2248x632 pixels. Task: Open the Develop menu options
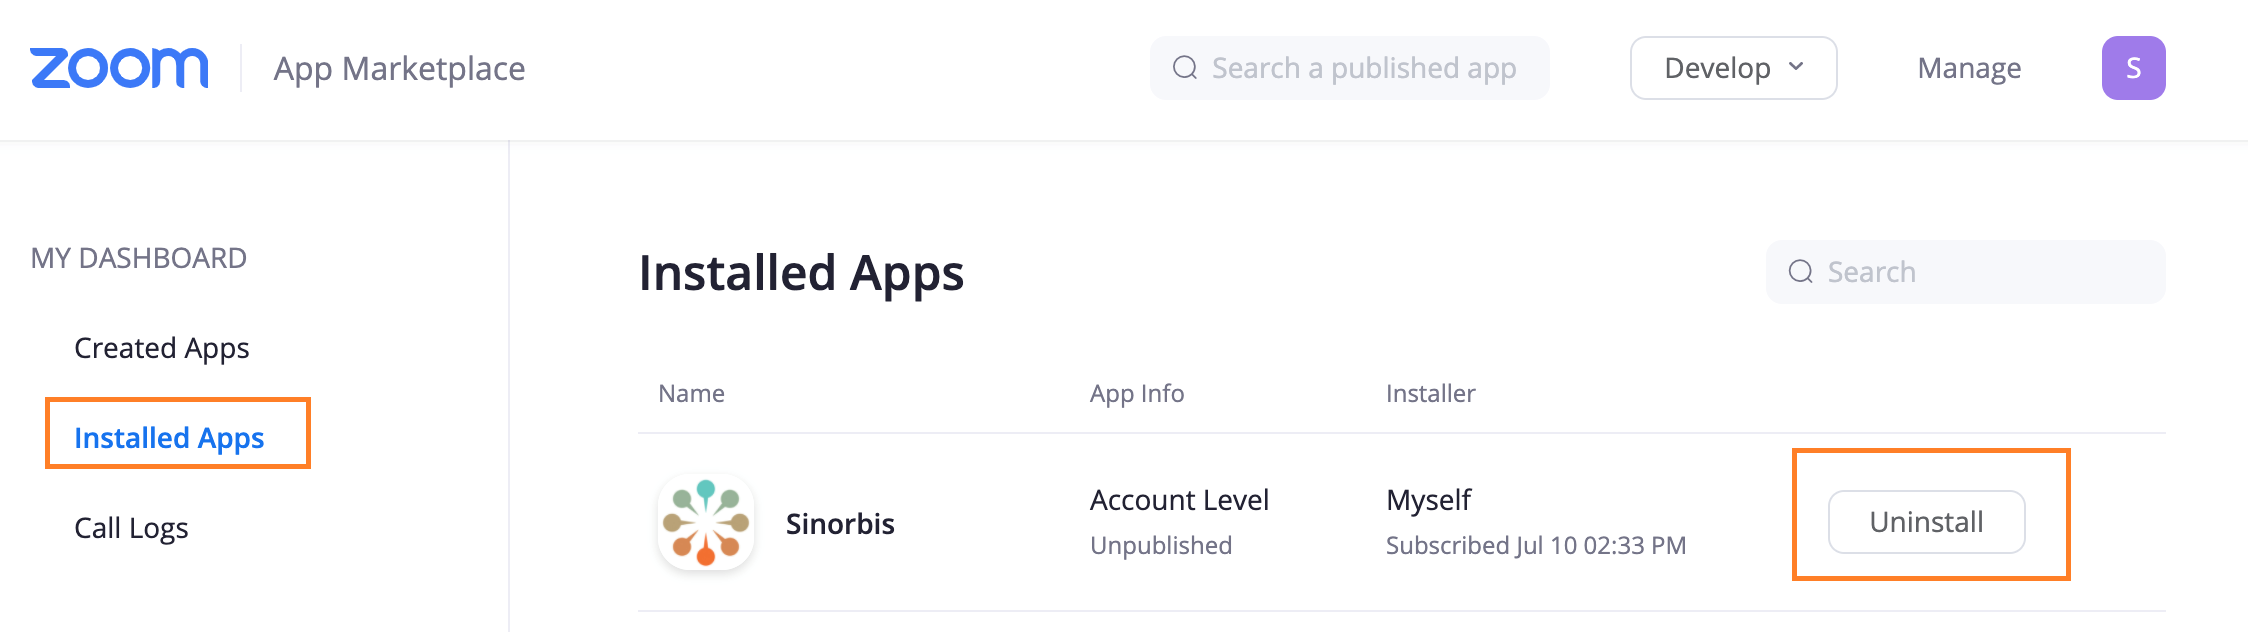(1732, 67)
